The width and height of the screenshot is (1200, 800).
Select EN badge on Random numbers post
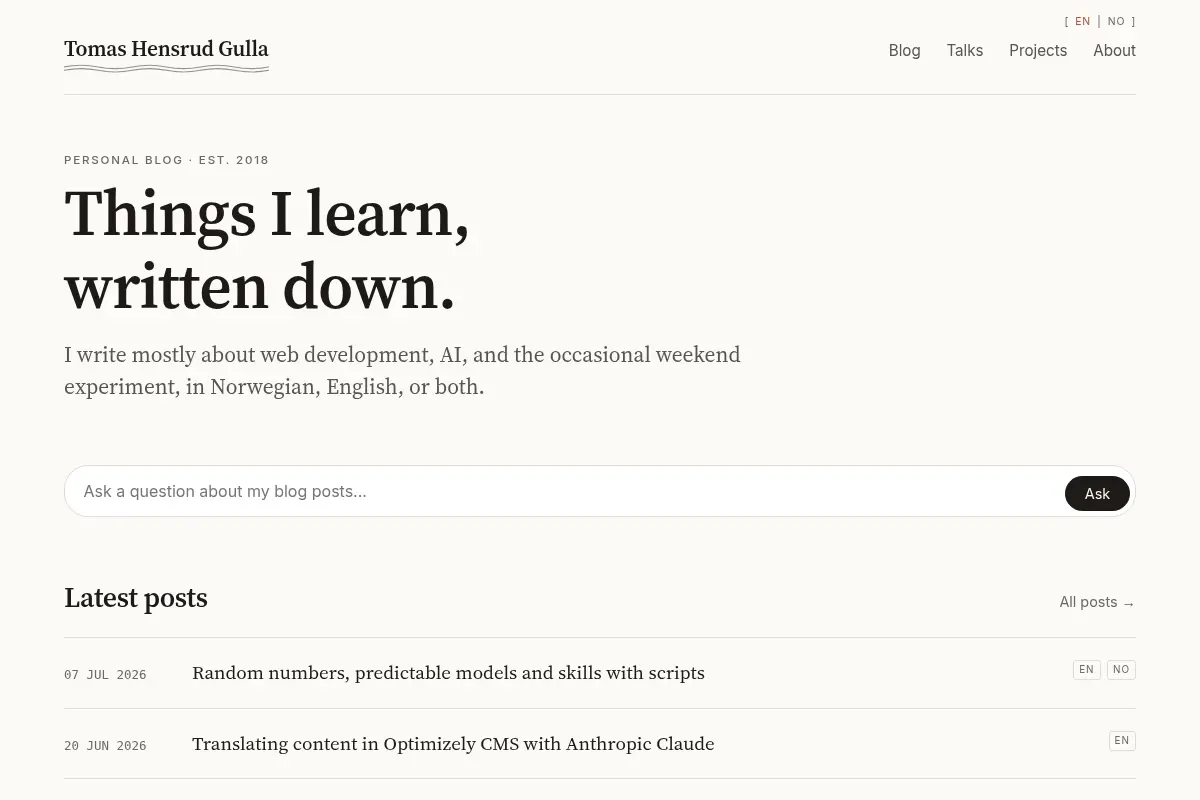[x=1086, y=670]
